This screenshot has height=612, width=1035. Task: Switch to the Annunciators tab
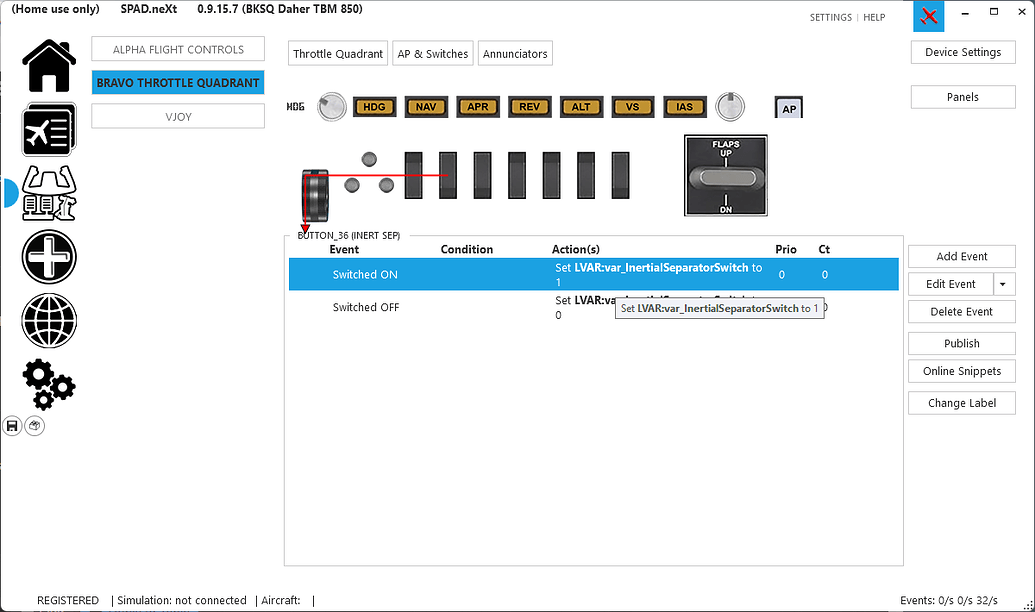coord(516,54)
